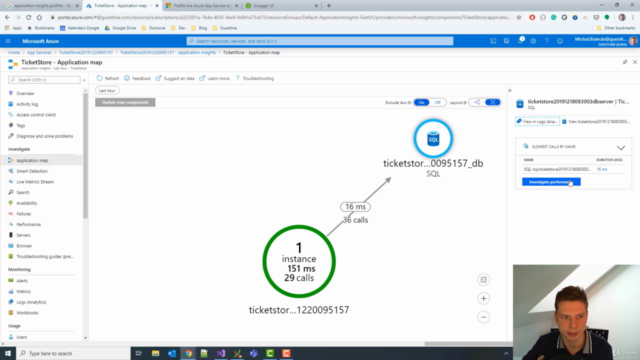Screen dimensions: 640x360
Task: Fit the map to screen
Action: (484, 280)
